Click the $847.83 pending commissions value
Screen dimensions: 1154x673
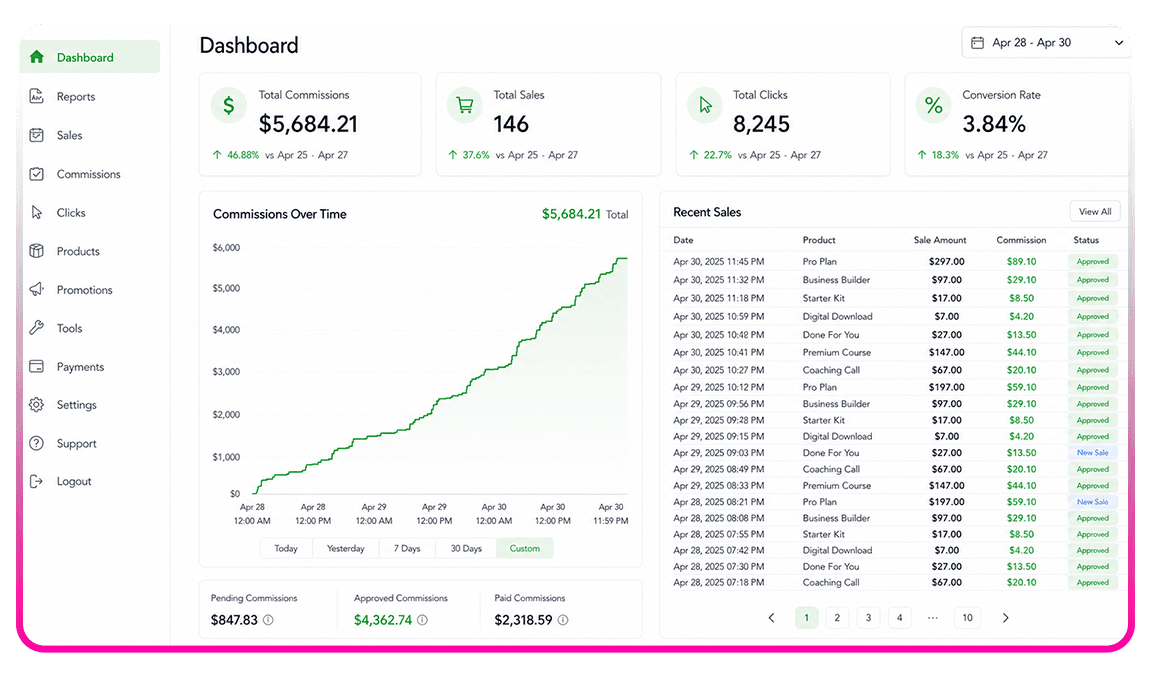click(234, 620)
